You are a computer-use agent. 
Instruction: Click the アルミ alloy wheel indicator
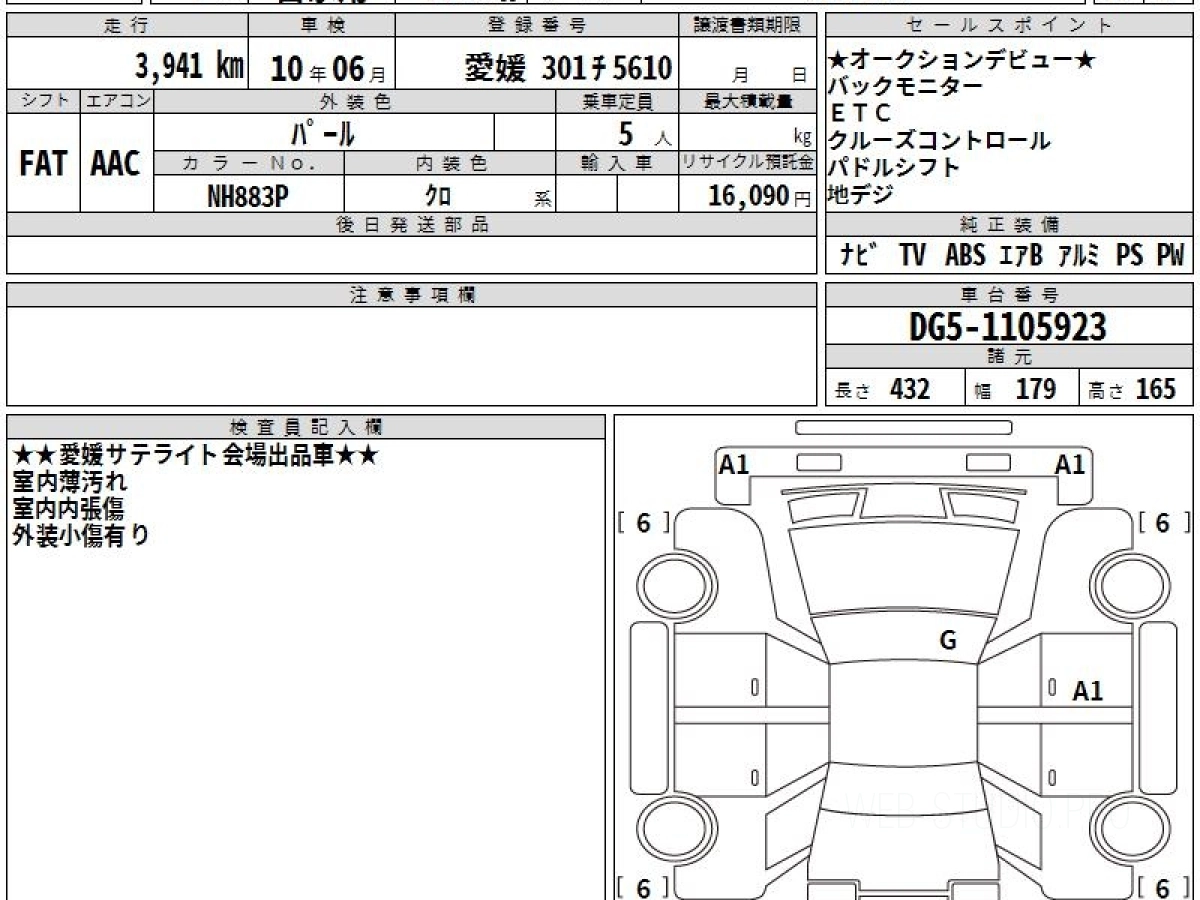click(1079, 256)
